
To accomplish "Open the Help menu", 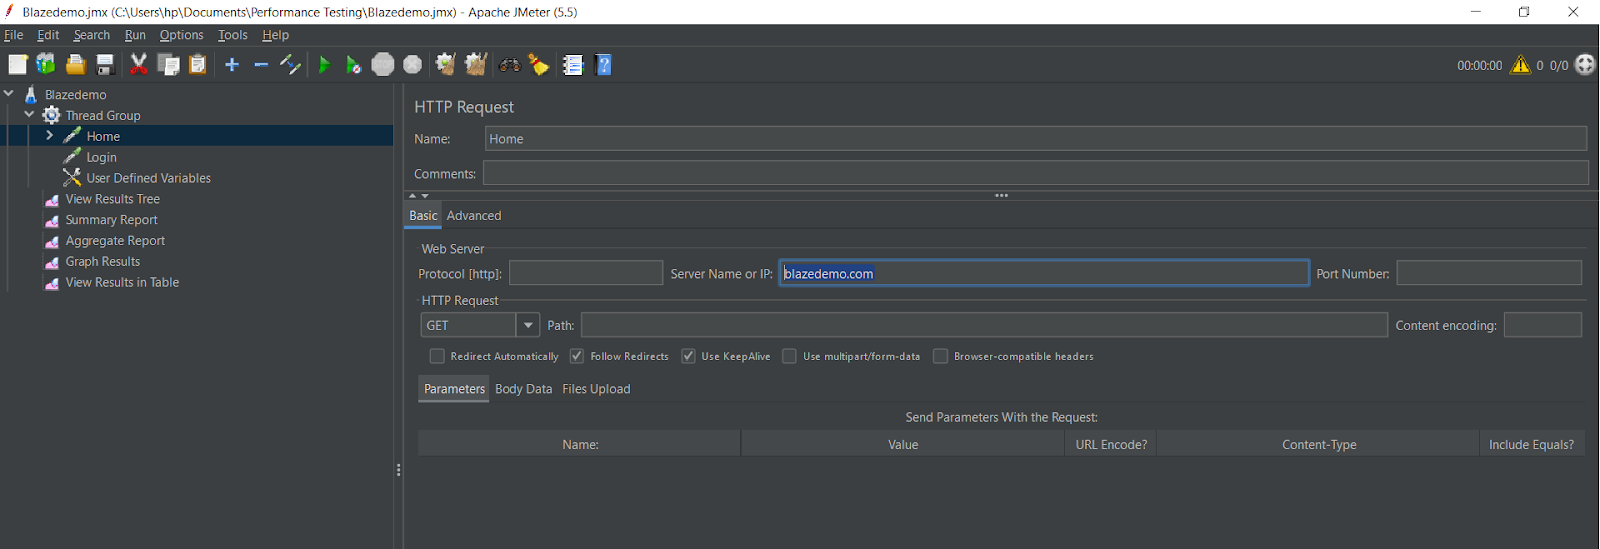I will 275,35.
